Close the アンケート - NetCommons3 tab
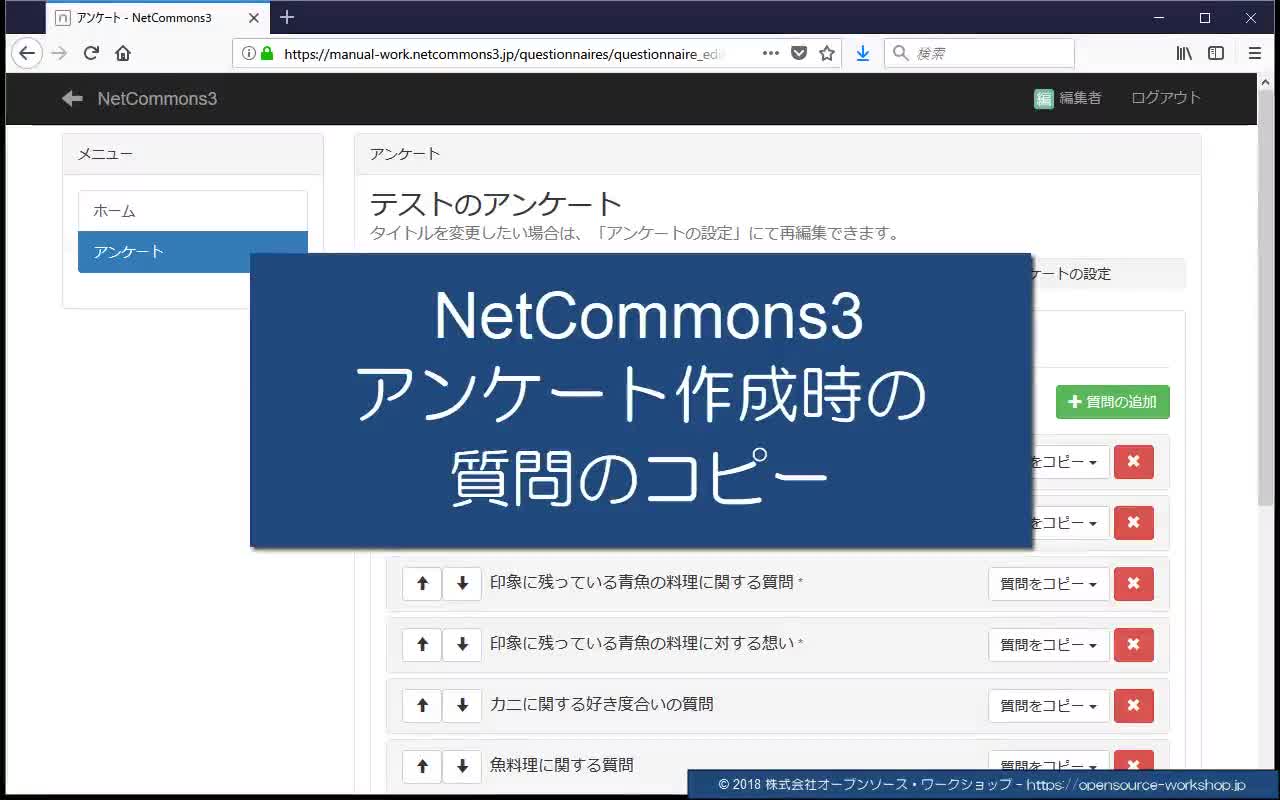This screenshot has width=1280, height=800. coord(254,18)
